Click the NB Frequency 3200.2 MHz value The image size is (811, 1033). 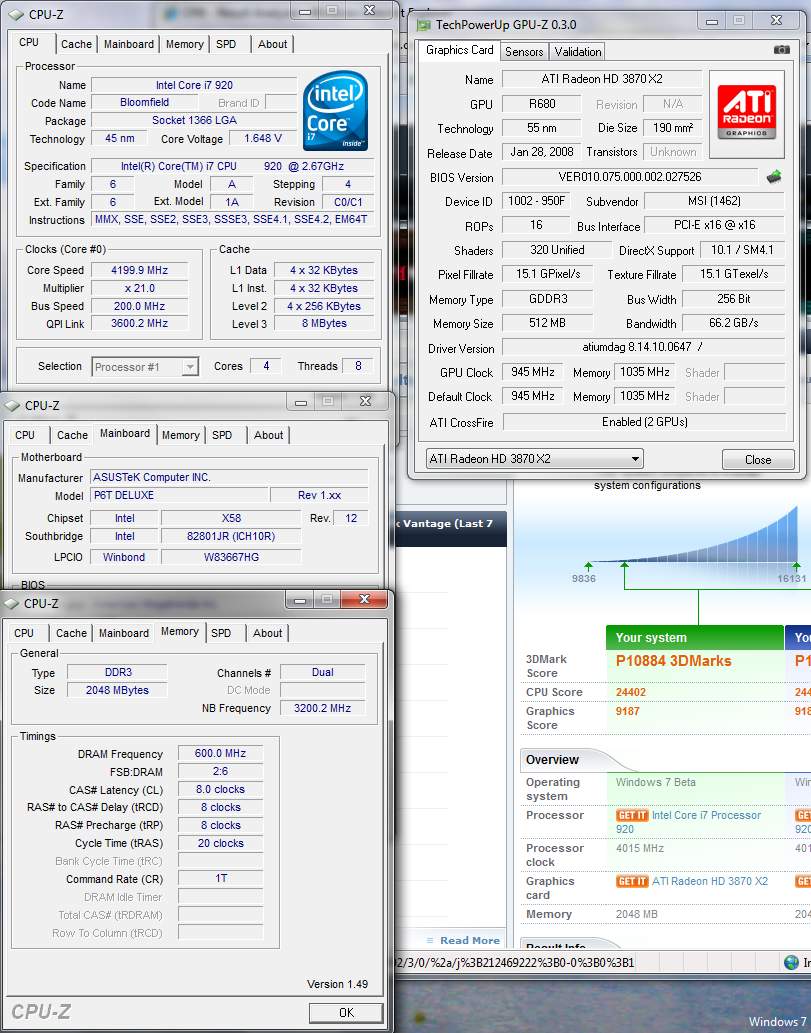[322, 708]
